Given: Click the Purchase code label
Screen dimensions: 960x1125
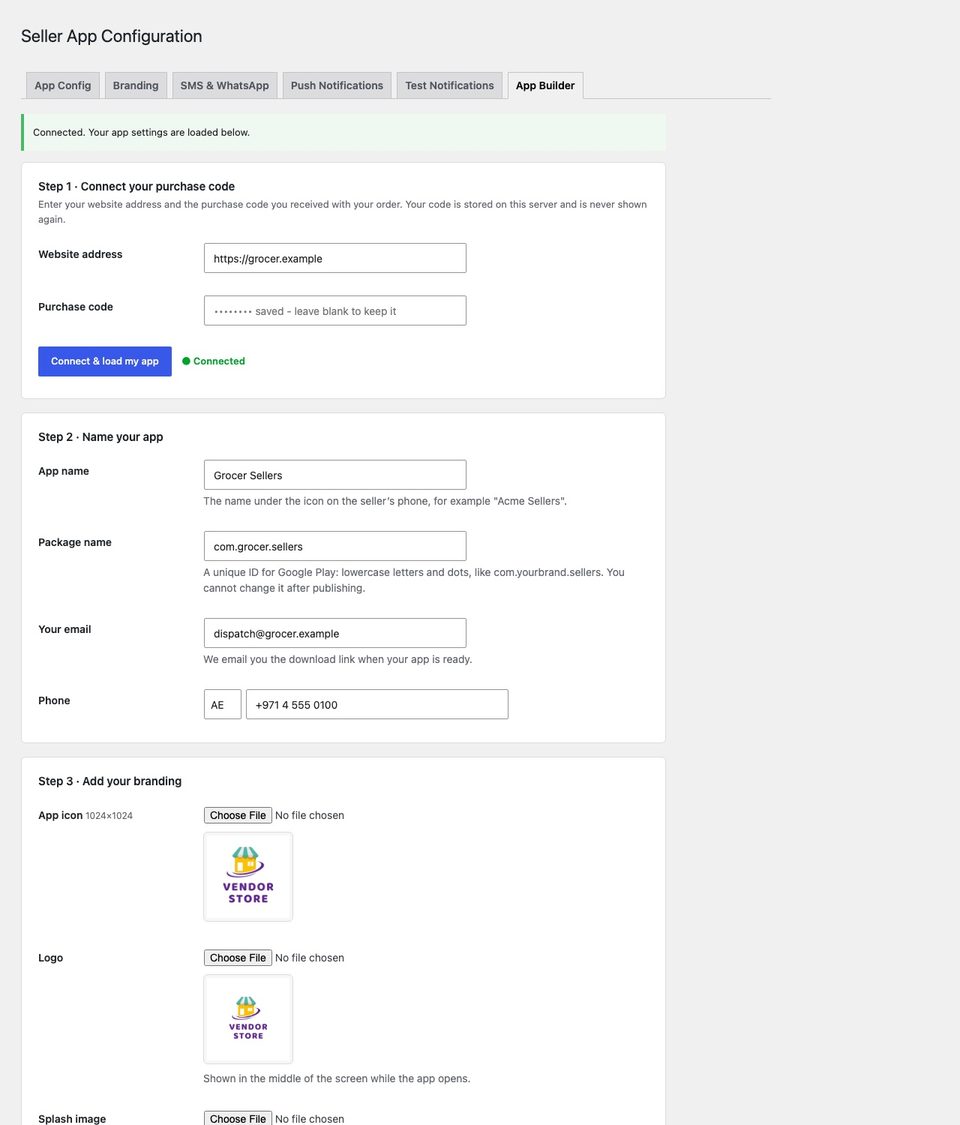Looking at the screenshot, I should [x=75, y=306].
